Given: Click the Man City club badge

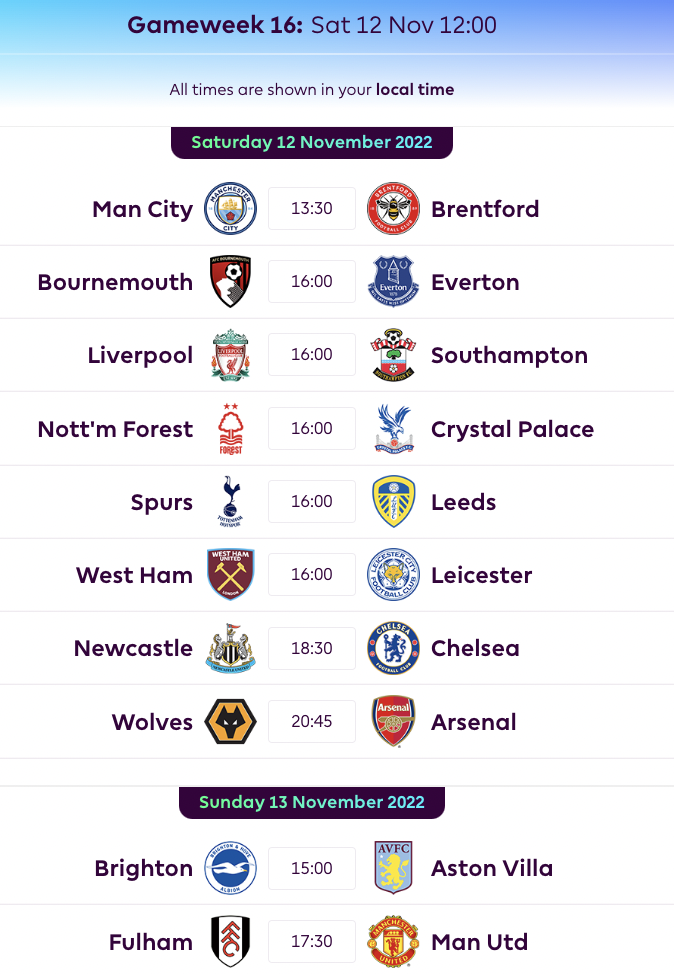Looking at the screenshot, I should (x=230, y=208).
